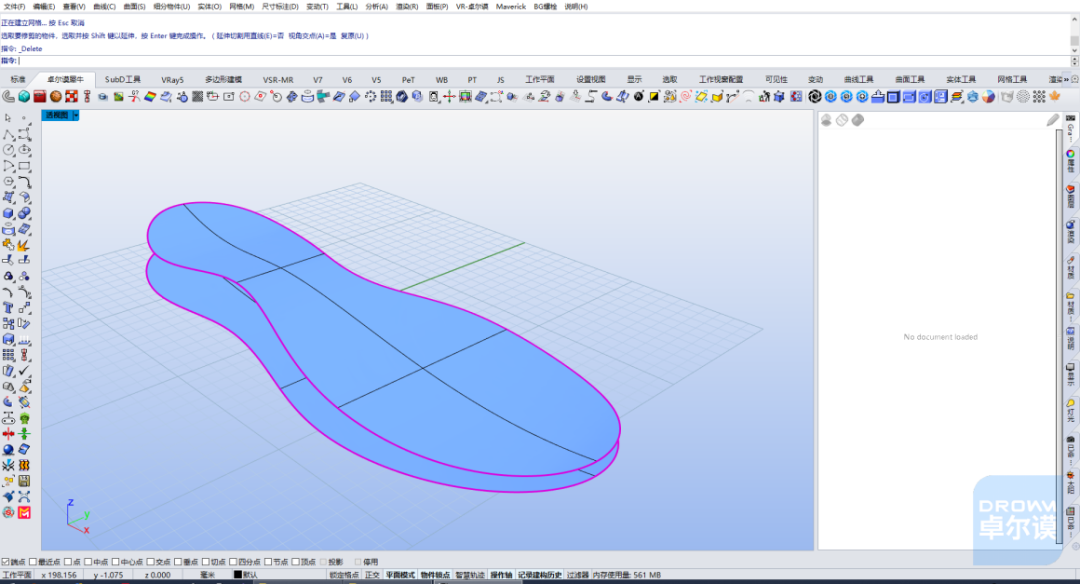Click the basketball icon in toolbar
This screenshot has width=1080, height=584.
pyautogui.click(x=56, y=96)
